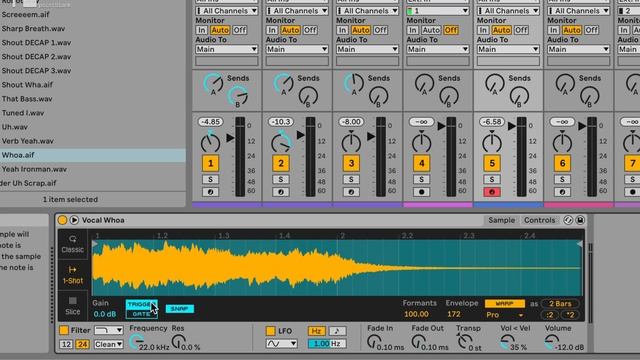Screen dimensions: 640x360
Task: Toggle the SNAP button
Action: pos(180,309)
